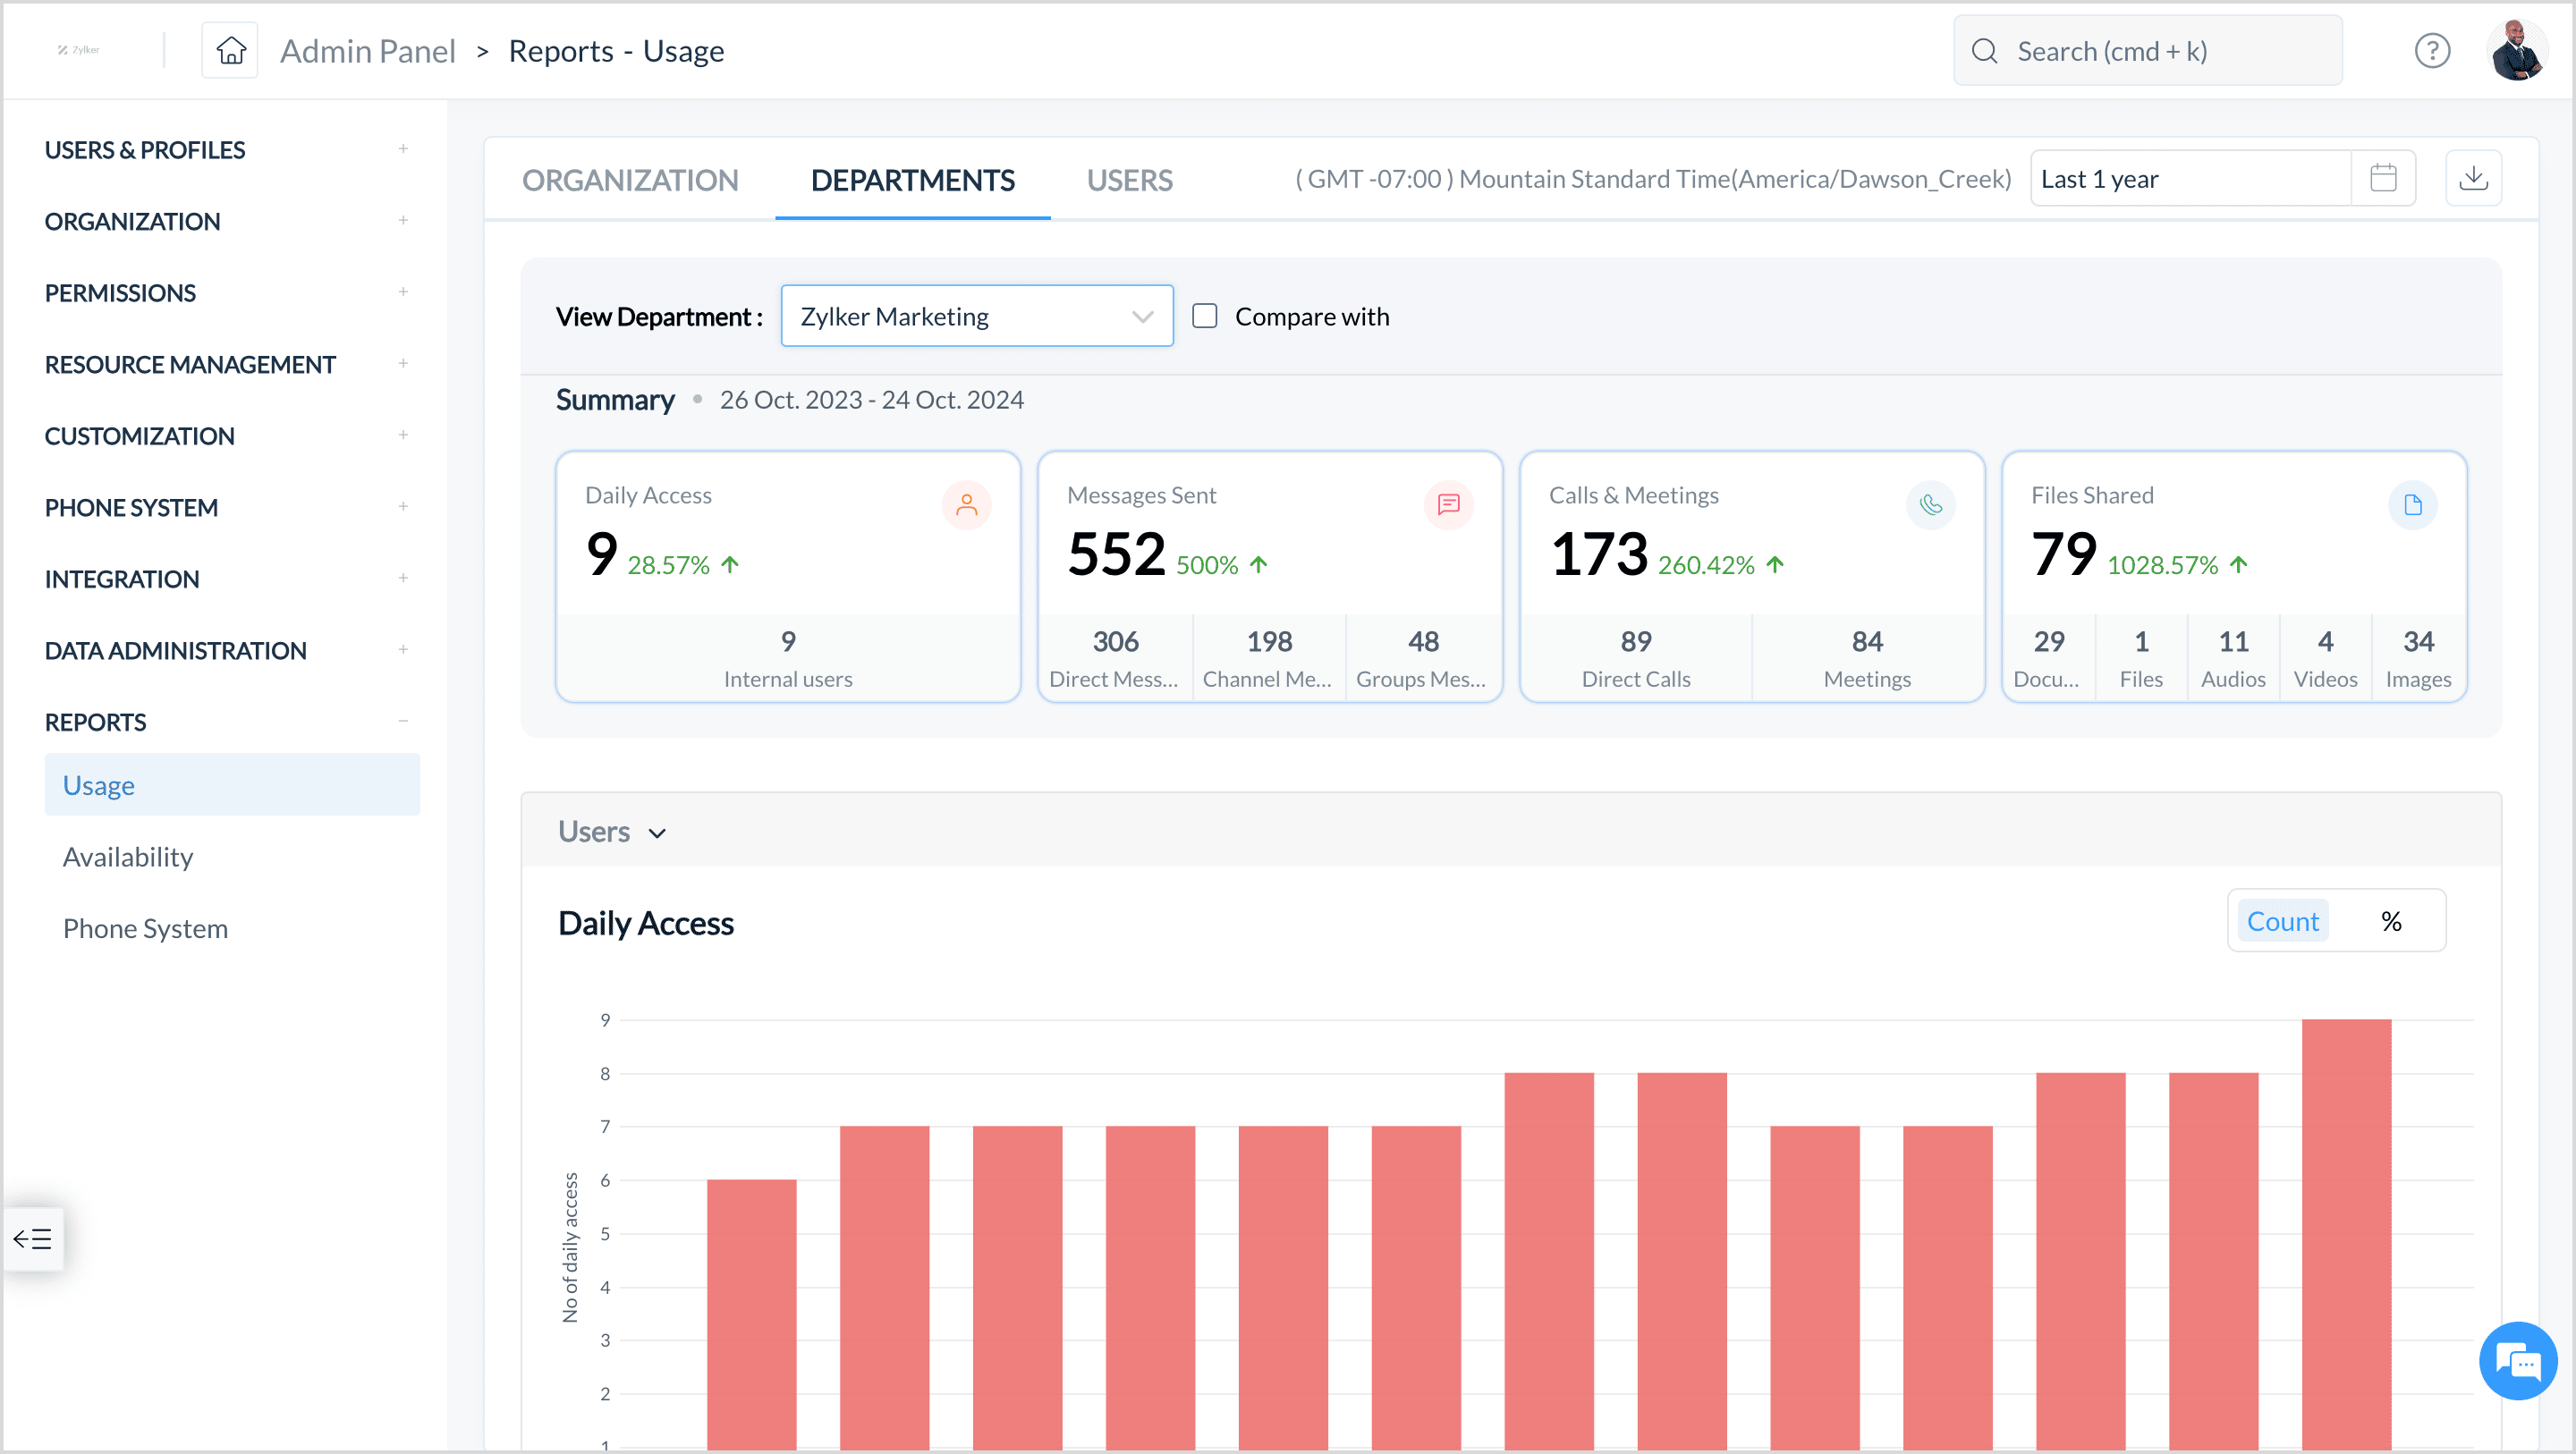
Task: Click the 34 Images stat
Action: tap(2418, 658)
